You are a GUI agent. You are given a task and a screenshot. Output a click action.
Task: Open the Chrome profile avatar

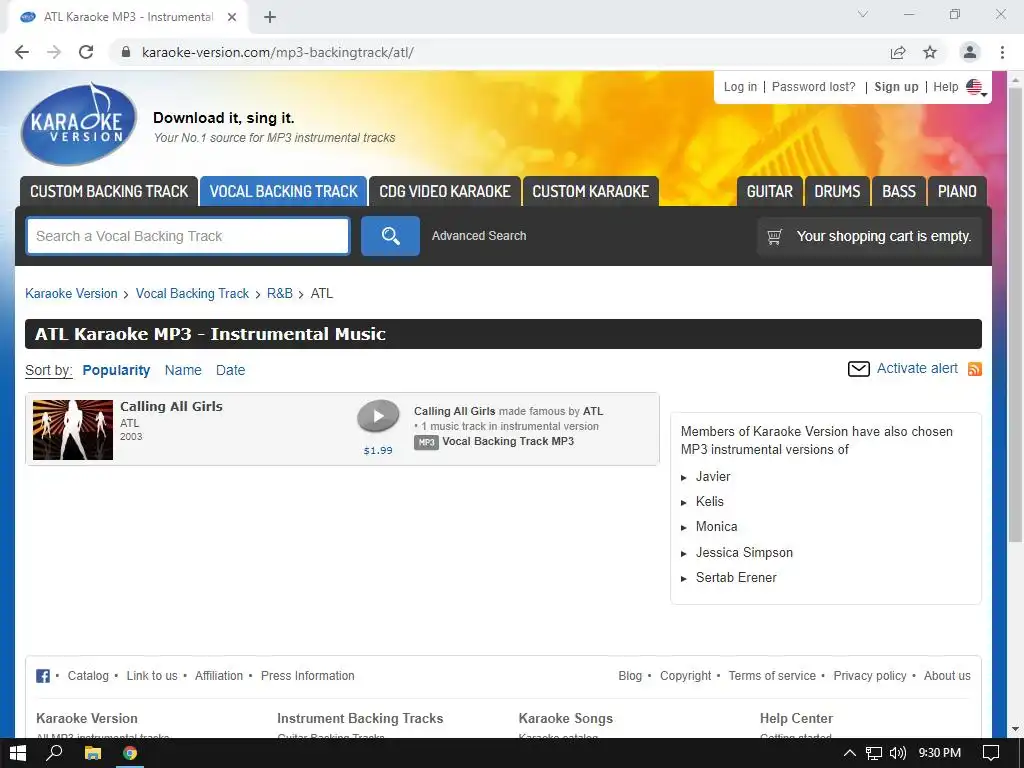(x=970, y=52)
